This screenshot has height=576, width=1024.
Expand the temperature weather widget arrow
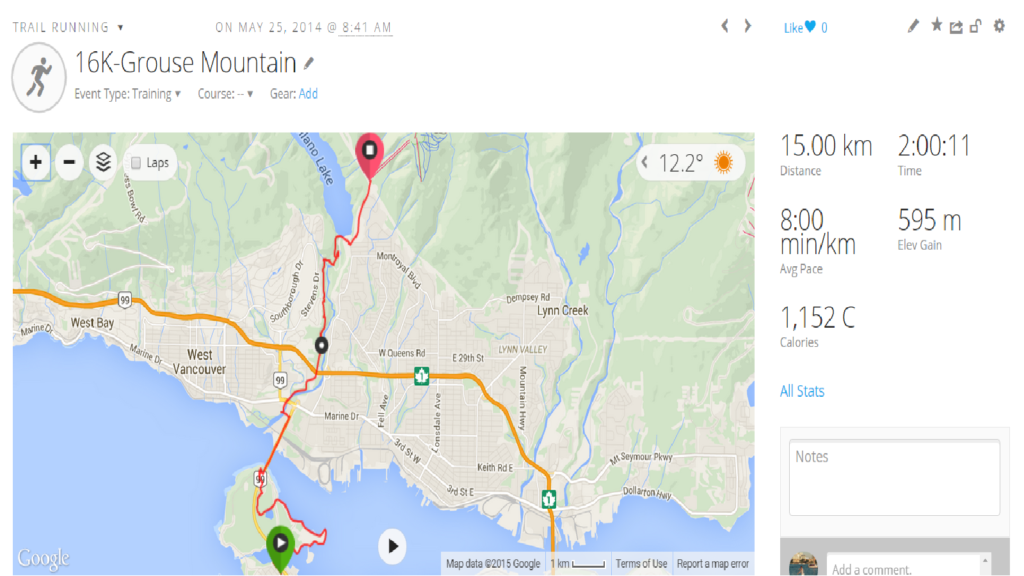[x=646, y=162]
